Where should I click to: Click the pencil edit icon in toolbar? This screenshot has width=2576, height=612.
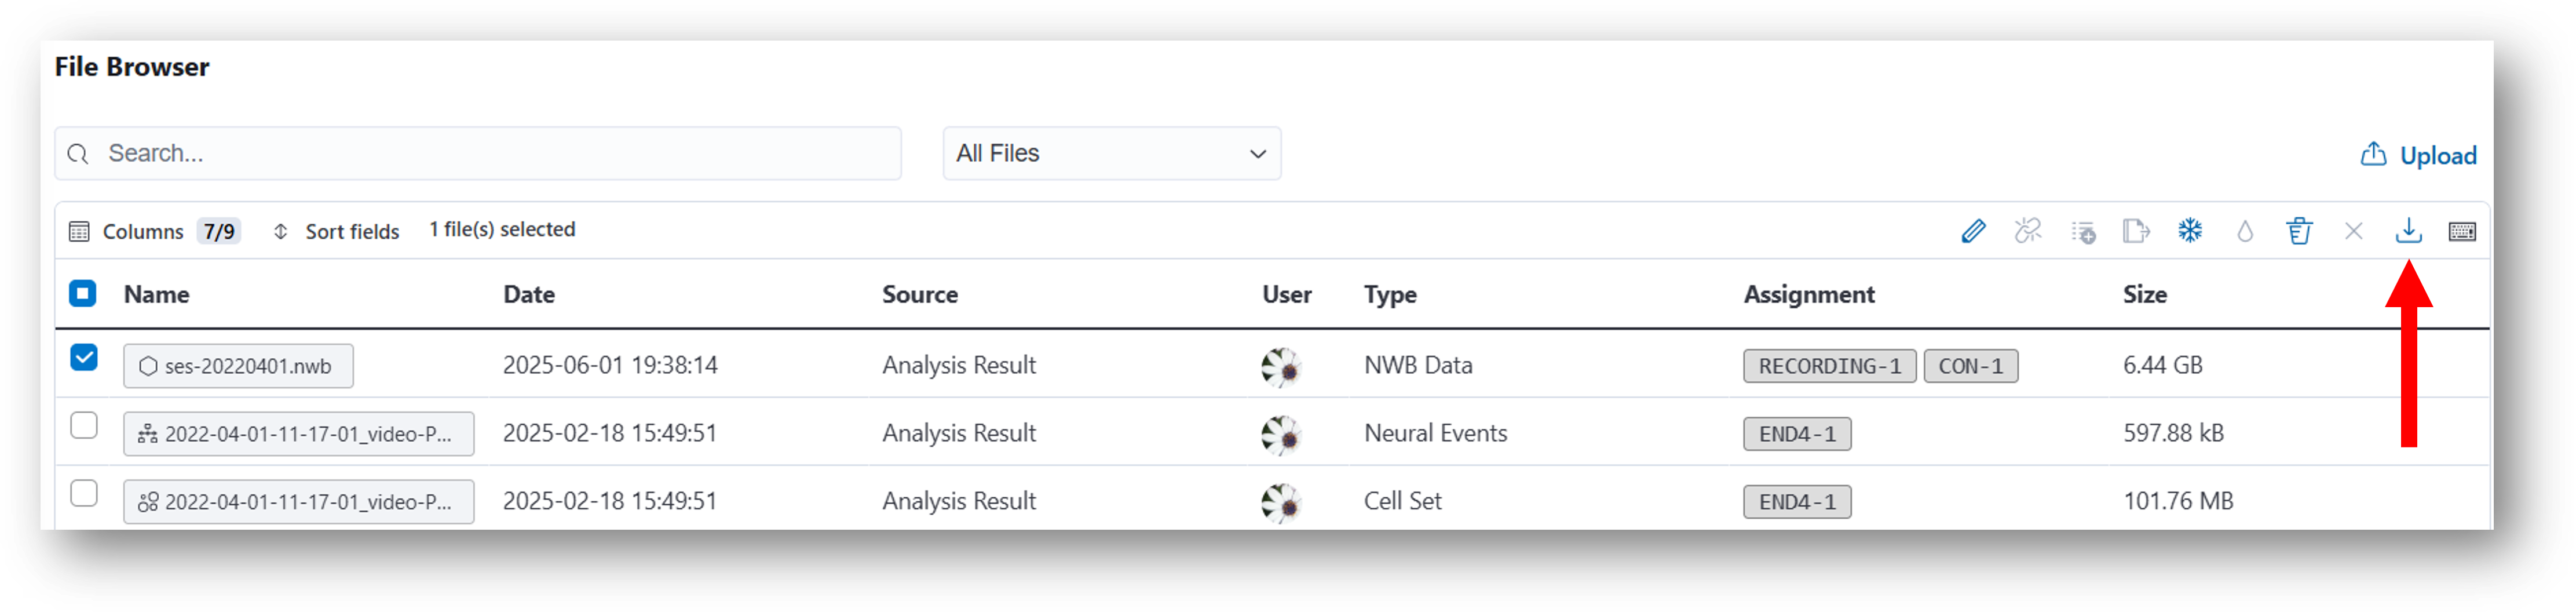click(1973, 231)
